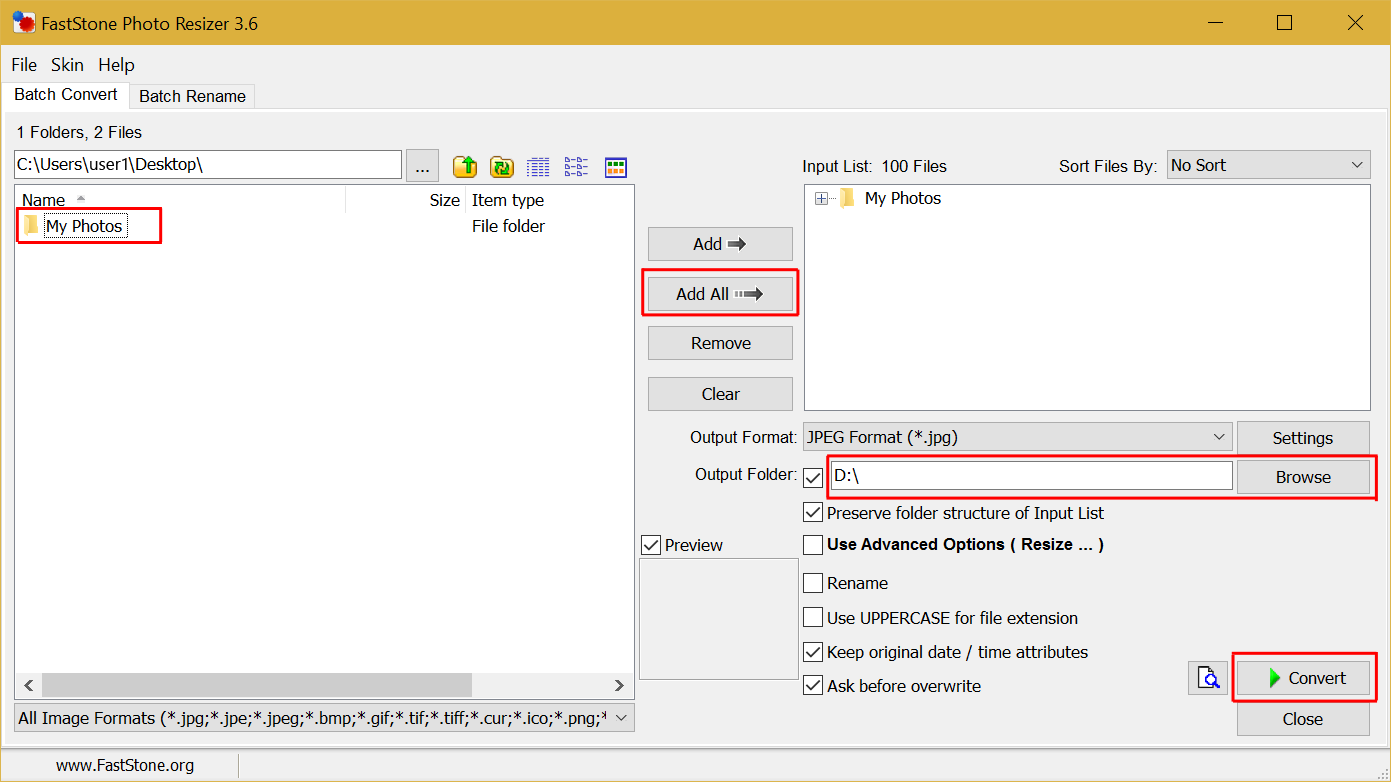
Task: Click the output folder field showing D:\
Action: click(x=1032, y=476)
